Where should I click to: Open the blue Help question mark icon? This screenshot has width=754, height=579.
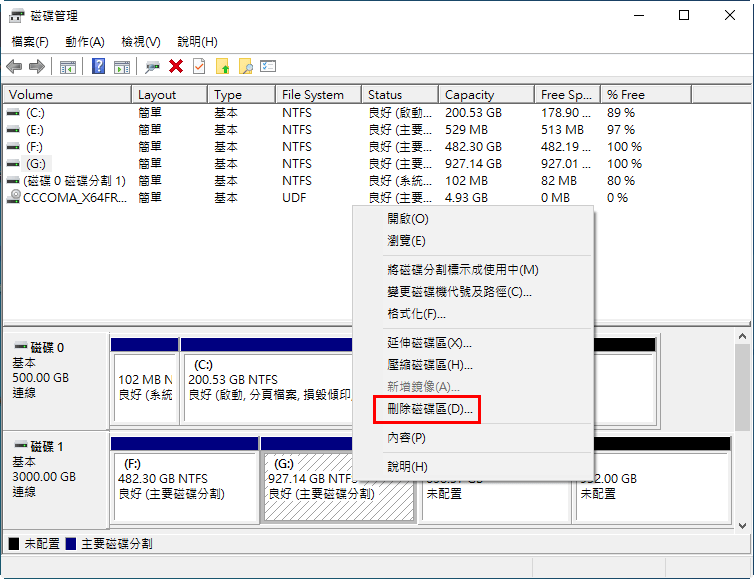tap(99, 66)
